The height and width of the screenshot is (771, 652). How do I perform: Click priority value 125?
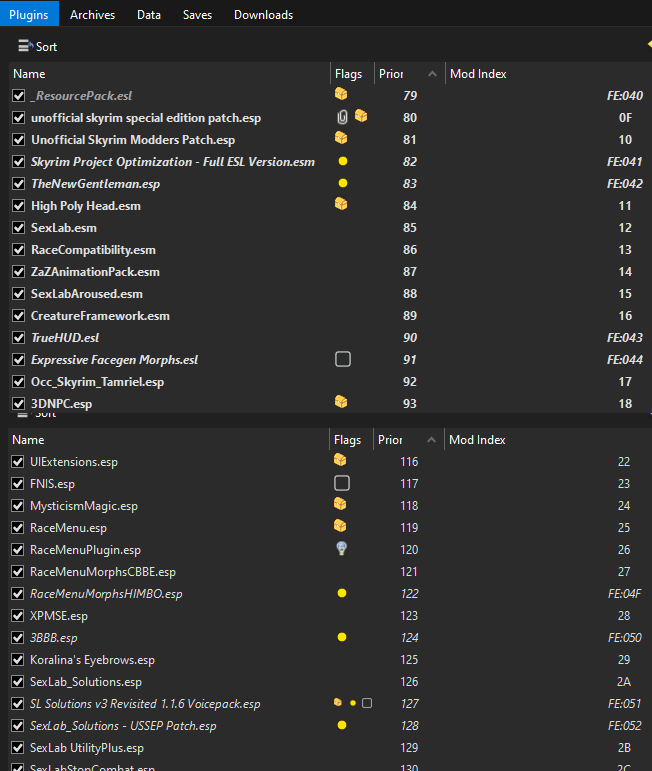[409, 660]
